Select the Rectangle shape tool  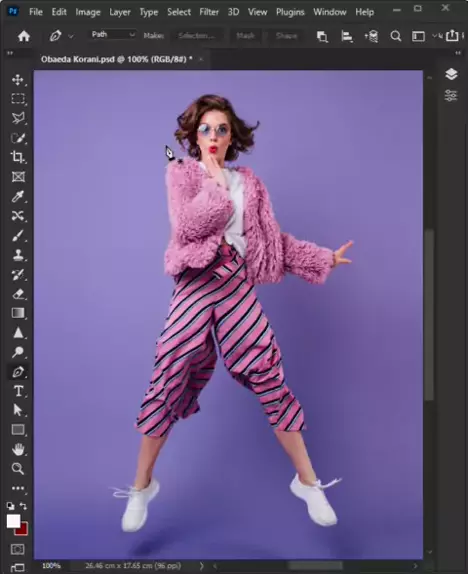(18, 429)
